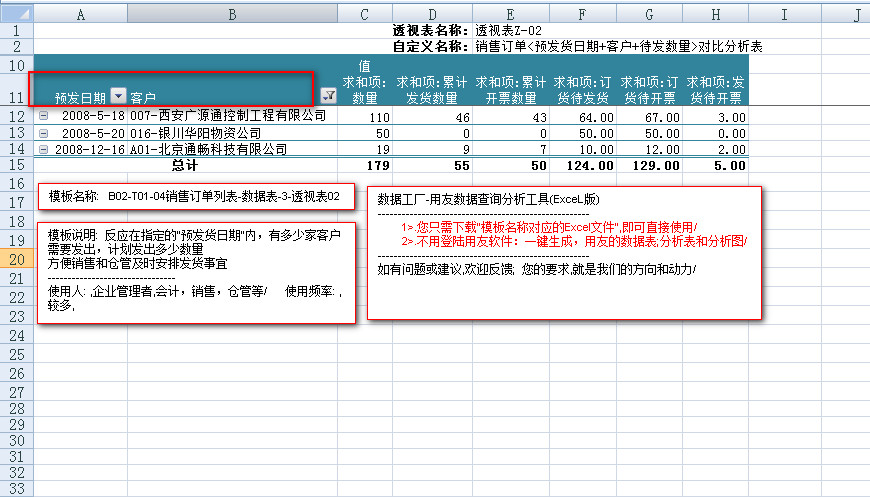The image size is (870, 497).
Task: Open the 客户 column filter button
Action: (x=328, y=96)
